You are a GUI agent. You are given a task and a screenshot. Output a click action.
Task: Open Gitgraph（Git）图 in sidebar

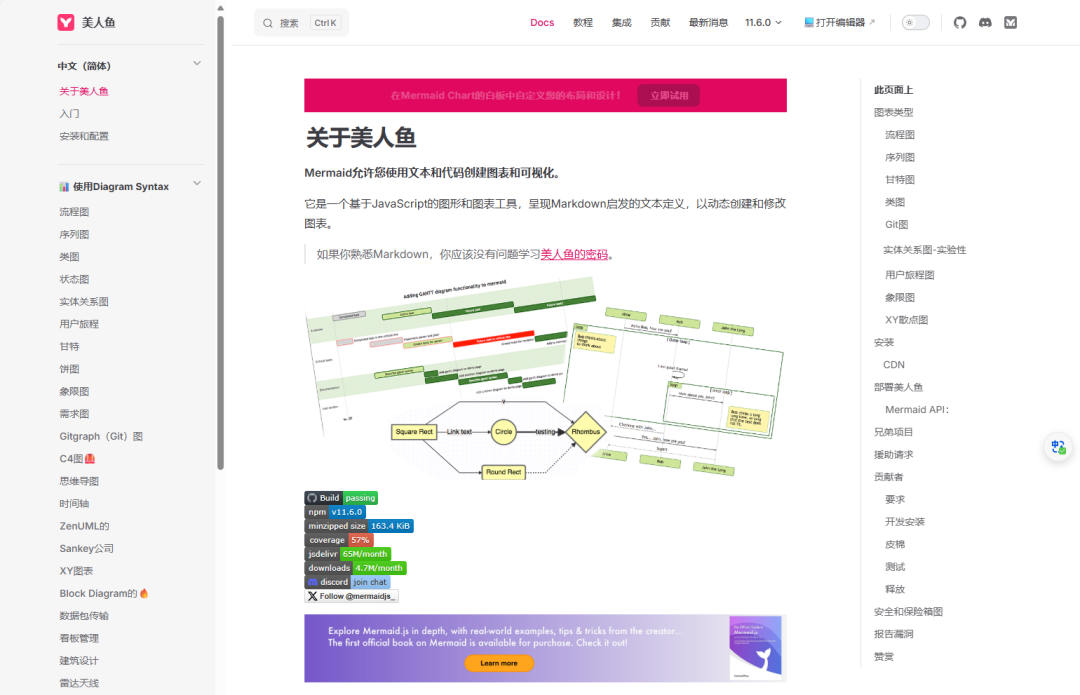pos(101,436)
